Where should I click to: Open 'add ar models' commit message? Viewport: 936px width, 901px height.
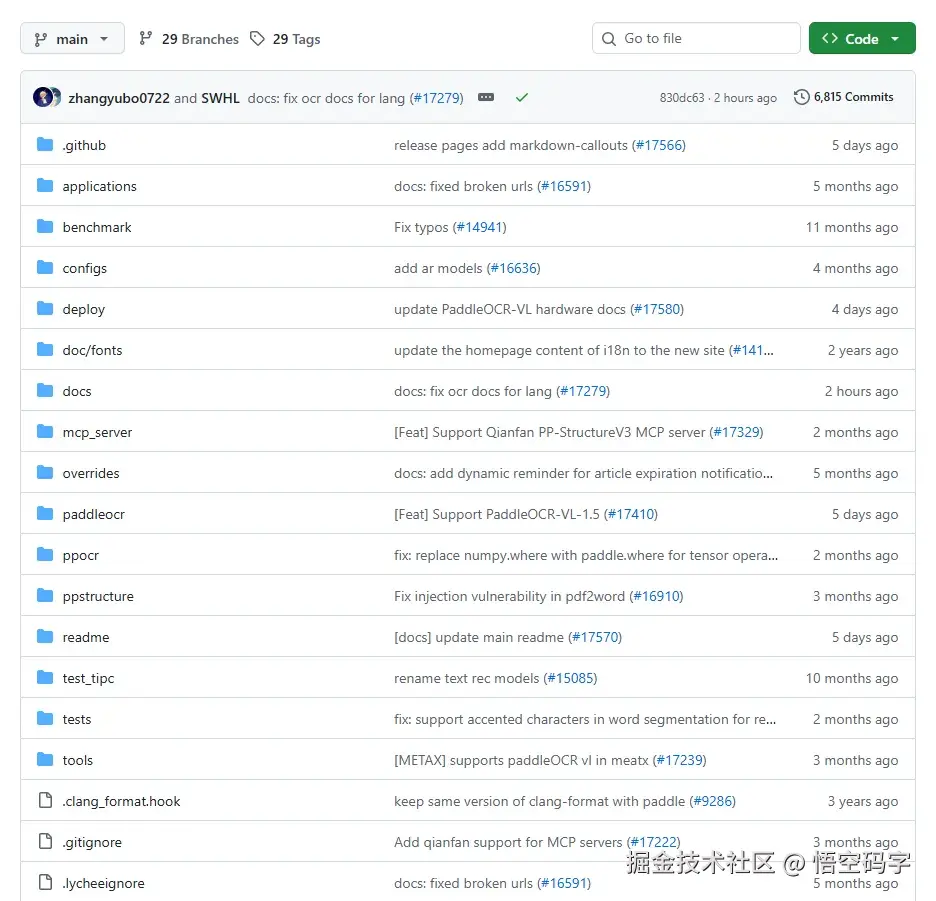point(438,269)
